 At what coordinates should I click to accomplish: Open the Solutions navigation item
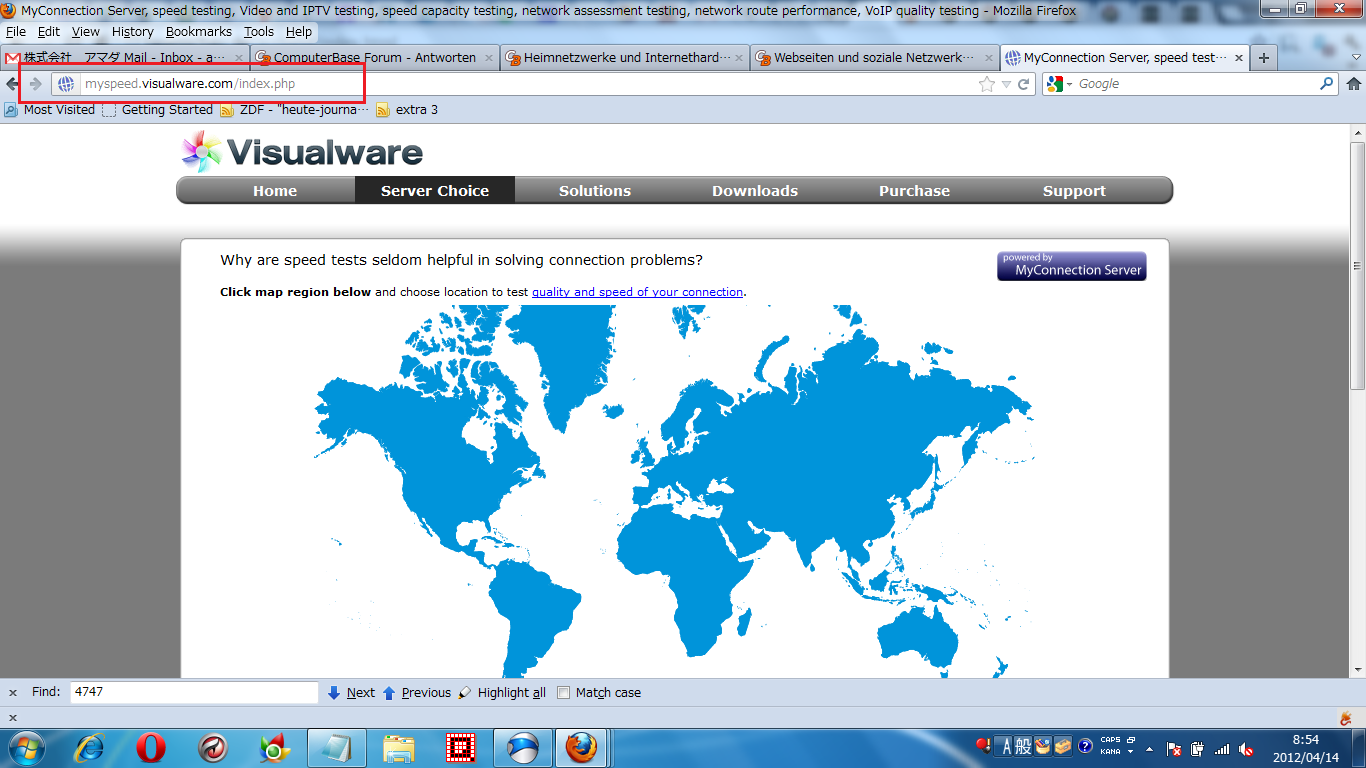595,191
